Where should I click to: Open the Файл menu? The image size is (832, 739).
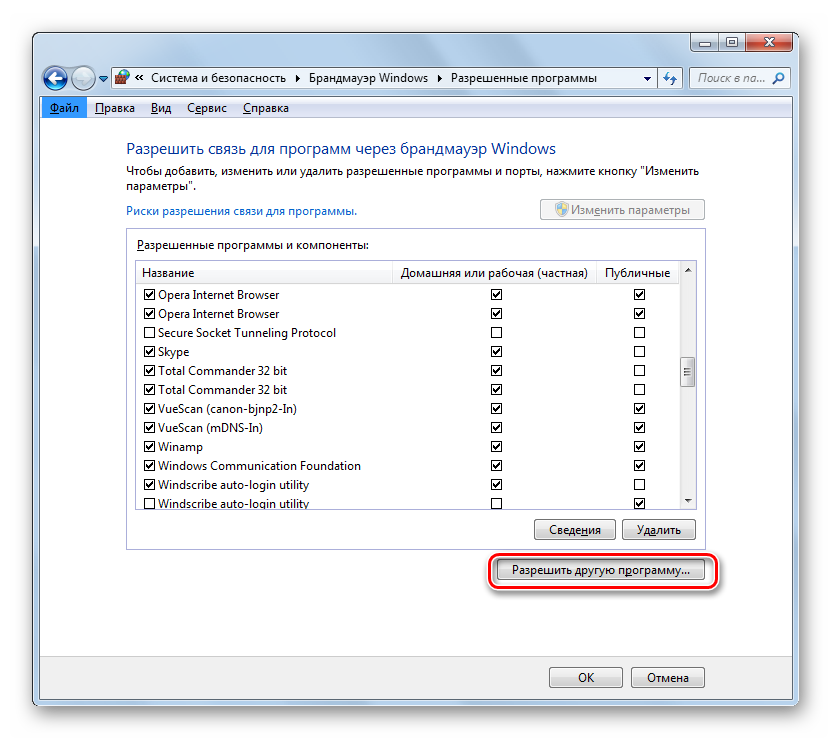(64, 108)
